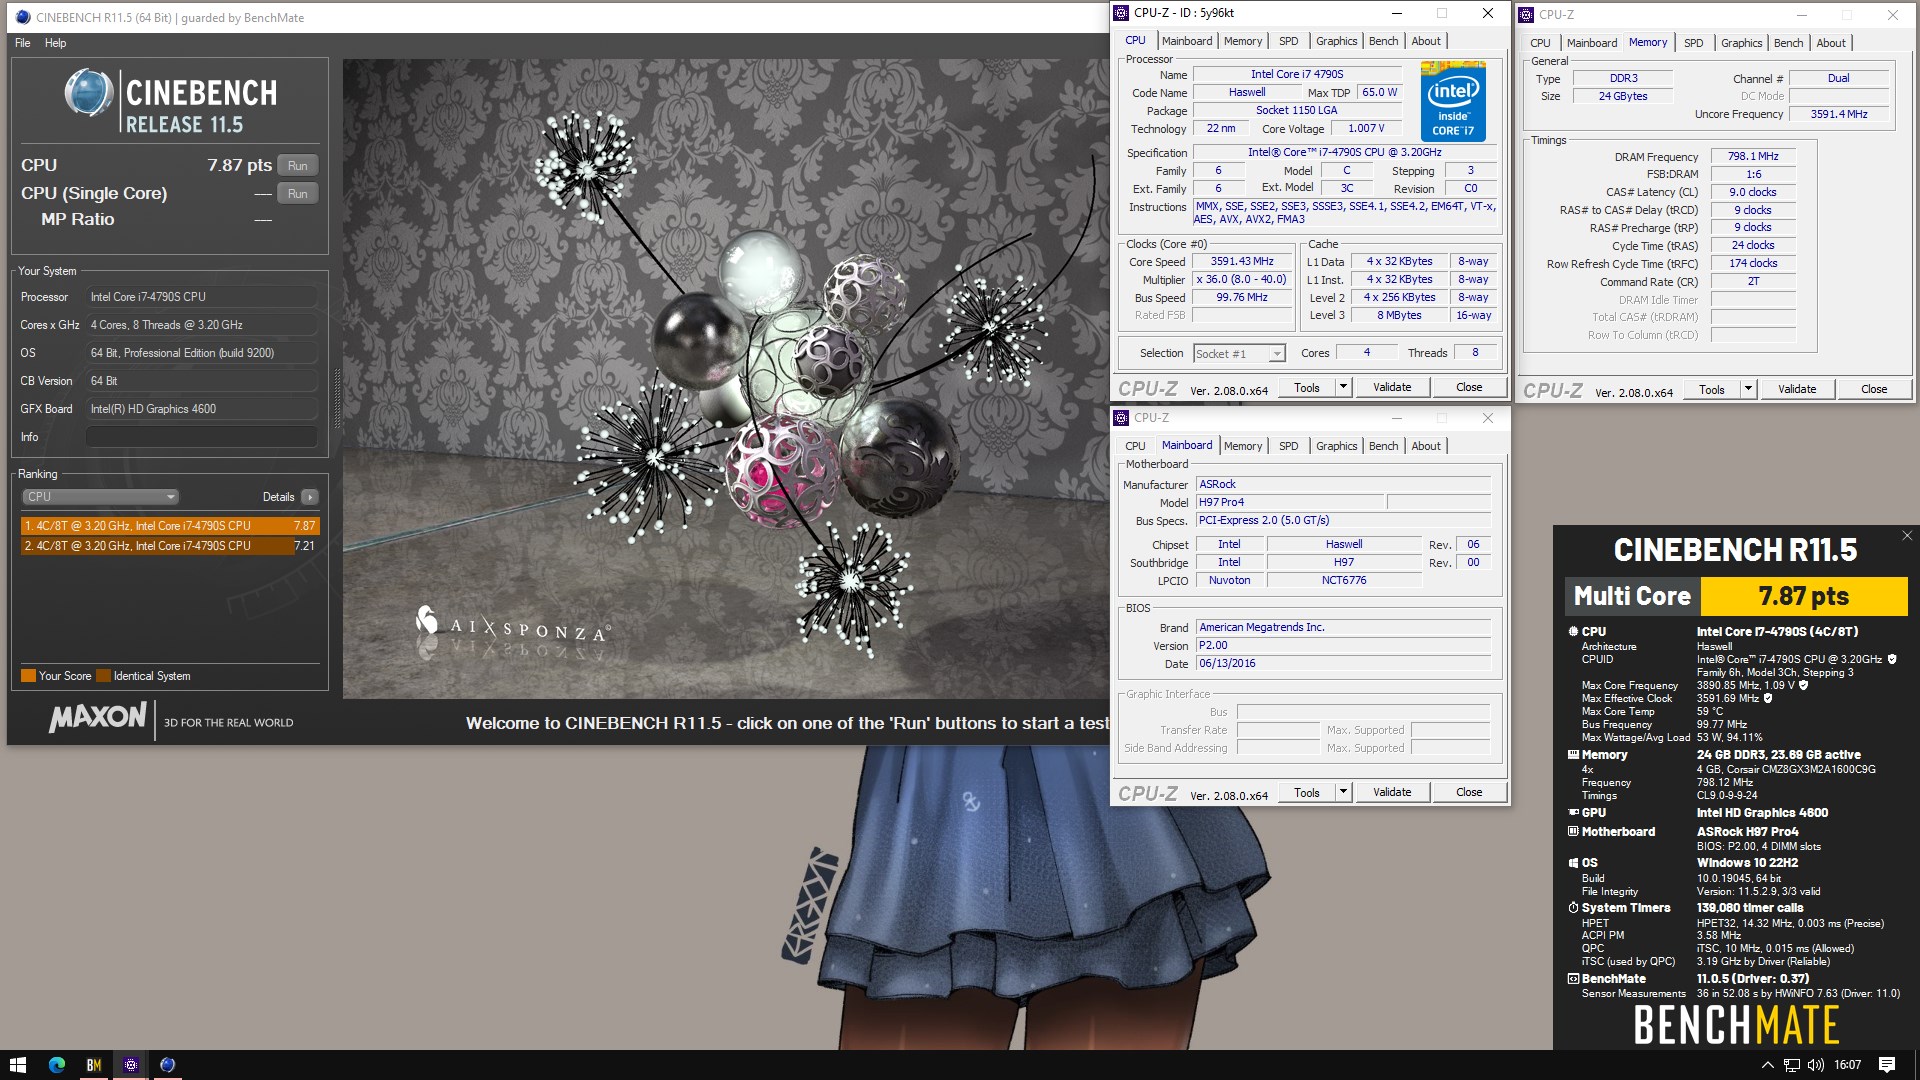The height and width of the screenshot is (1080, 1920).
Task: Open CPU-Z taskbar icon
Action: tap(131, 1065)
